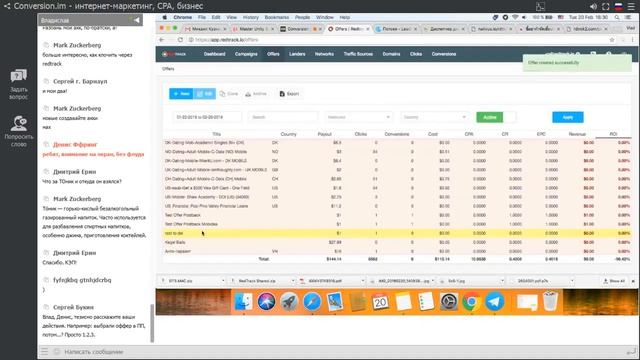Open Traffic Sources section
This screenshot has width=640, height=360.
tap(358, 54)
